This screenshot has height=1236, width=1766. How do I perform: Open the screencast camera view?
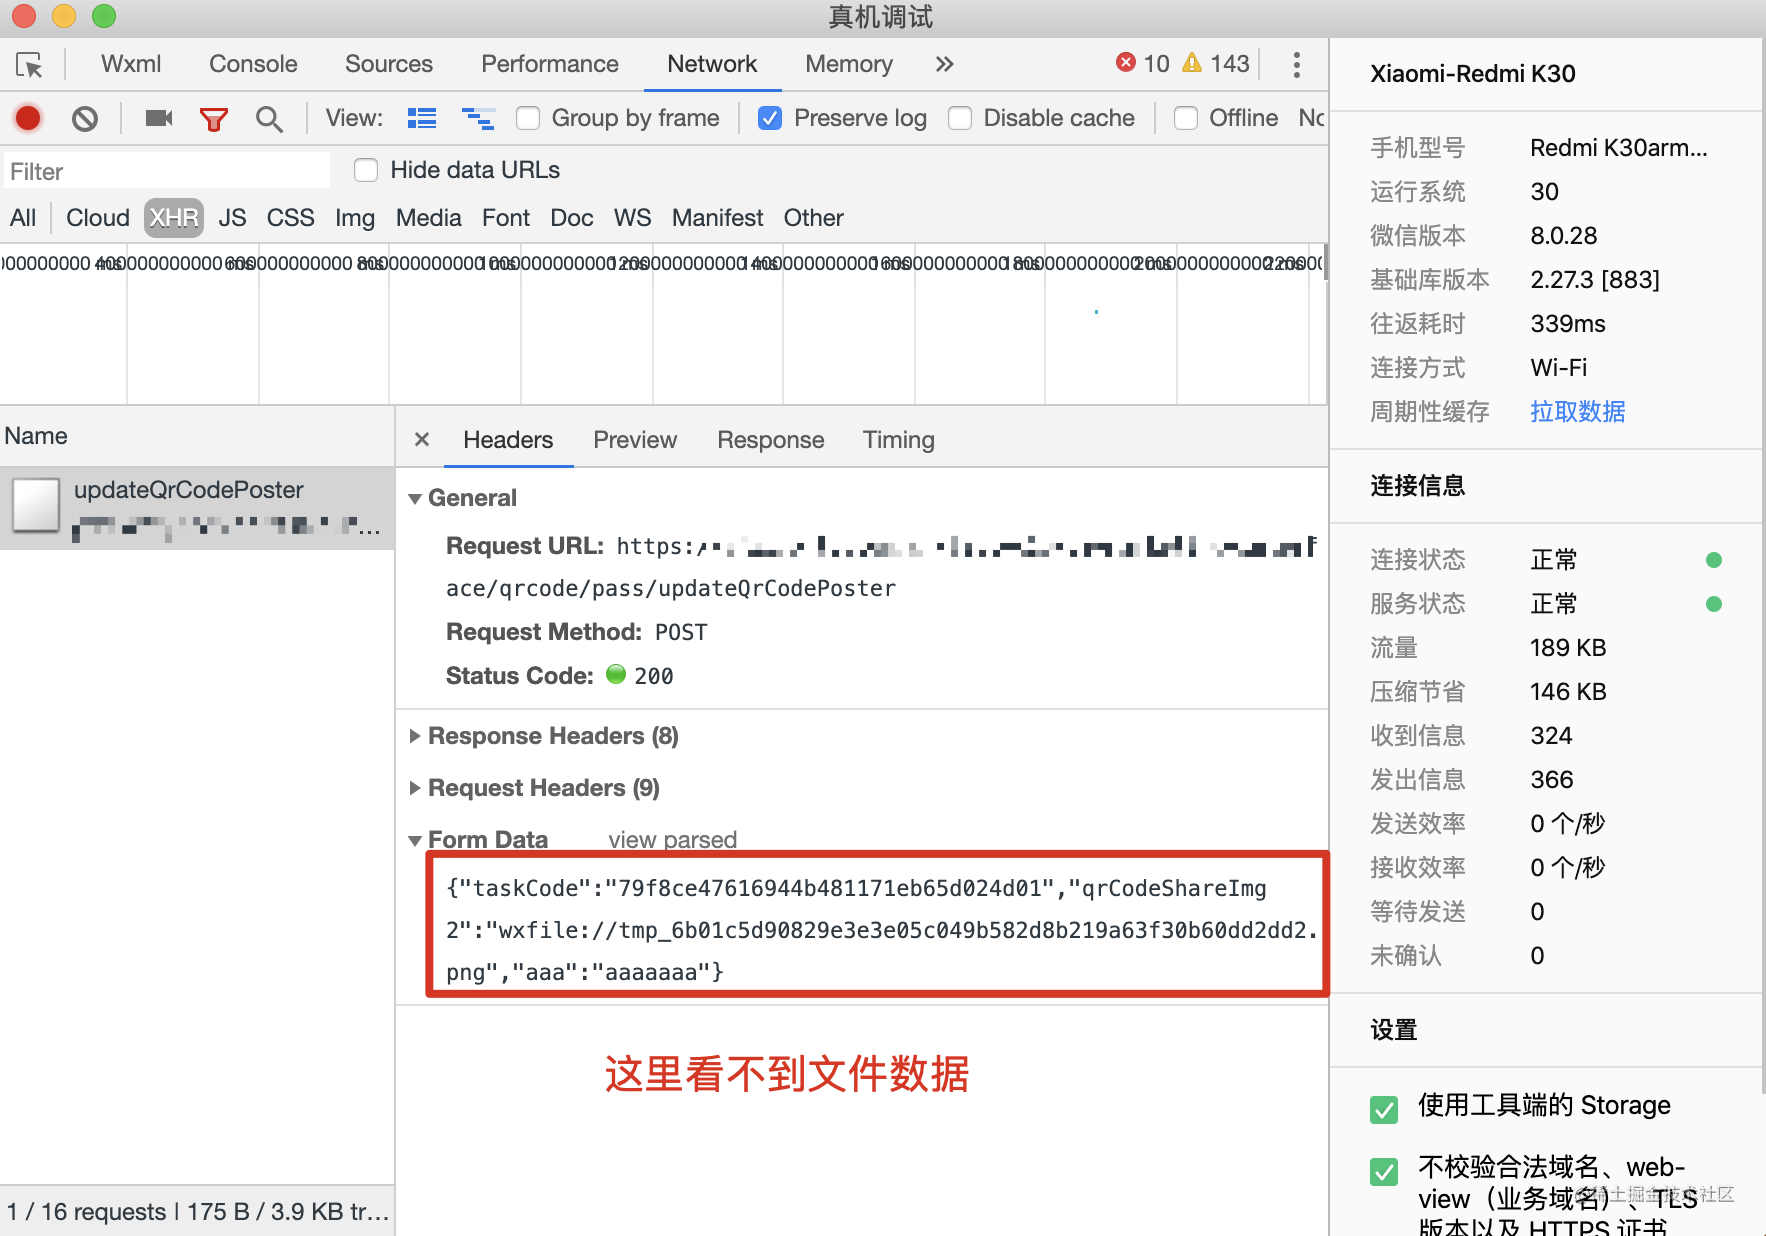pyautogui.click(x=157, y=117)
